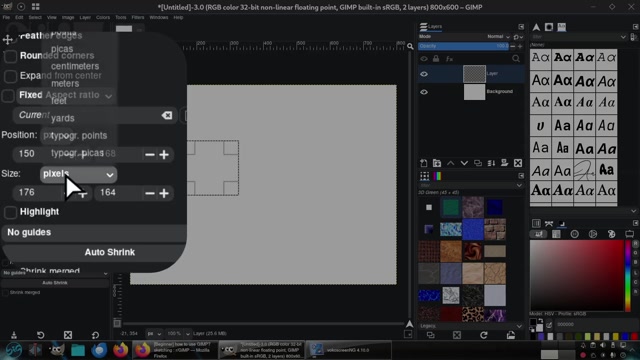Duplicate the selected pattern
Image resolution: width=640 pixels, height=360 pixels.
tap(430, 335)
